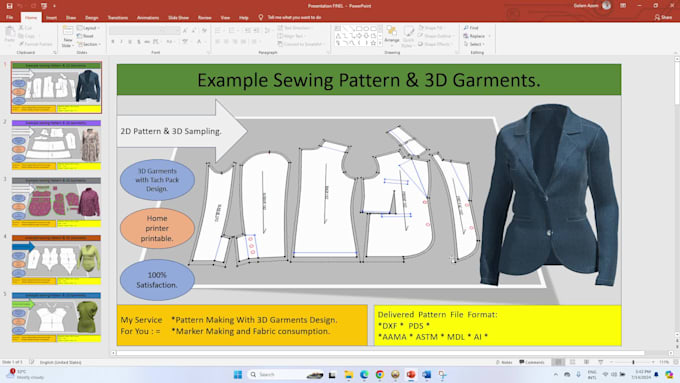This screenshot has width=680, height=383.
Task: Open PowerPoint from the Windows taskbar
Action: pos(411,375)
